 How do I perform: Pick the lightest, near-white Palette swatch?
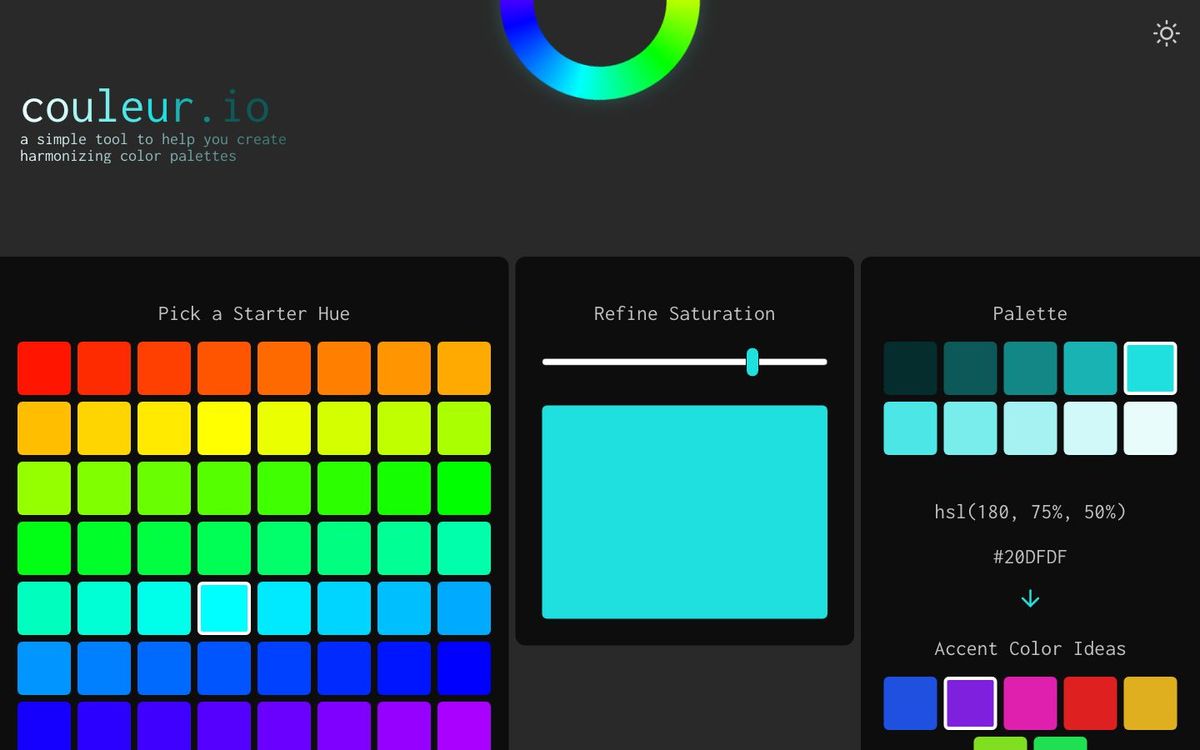(x=1150, y=428)
